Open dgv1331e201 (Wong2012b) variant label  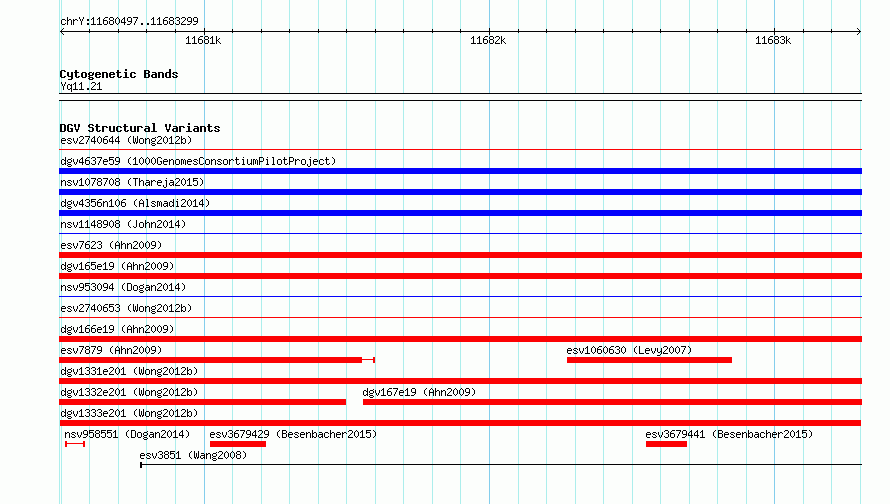pos(129,371)
